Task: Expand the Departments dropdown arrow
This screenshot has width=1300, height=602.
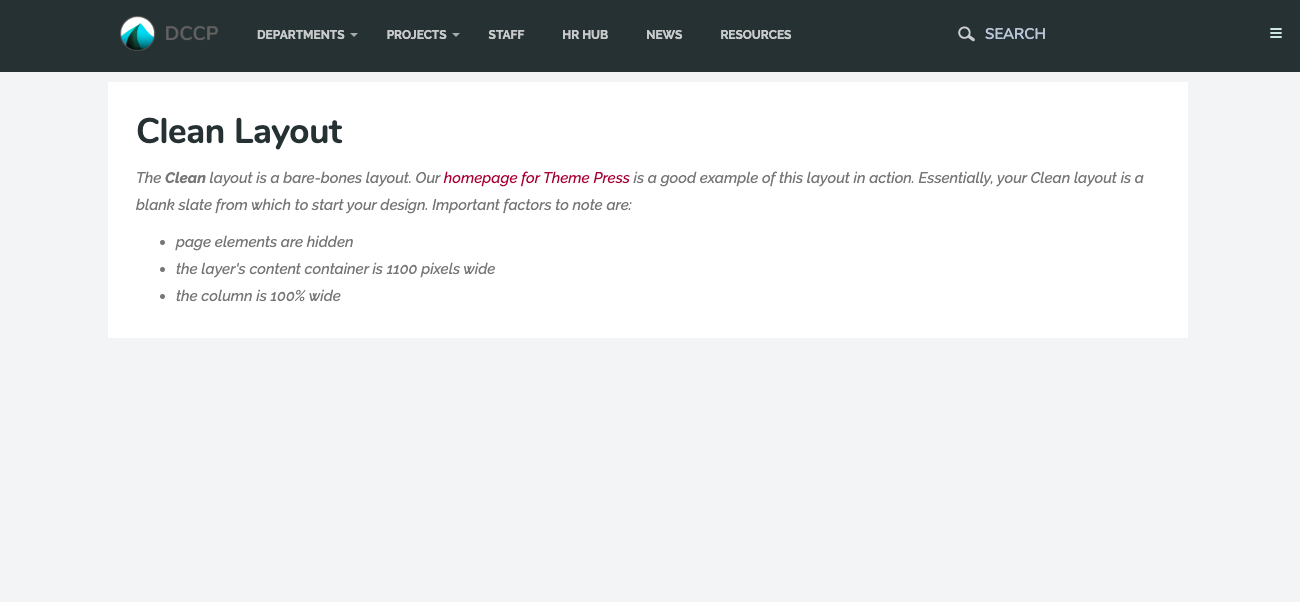Action: point(354,35)
